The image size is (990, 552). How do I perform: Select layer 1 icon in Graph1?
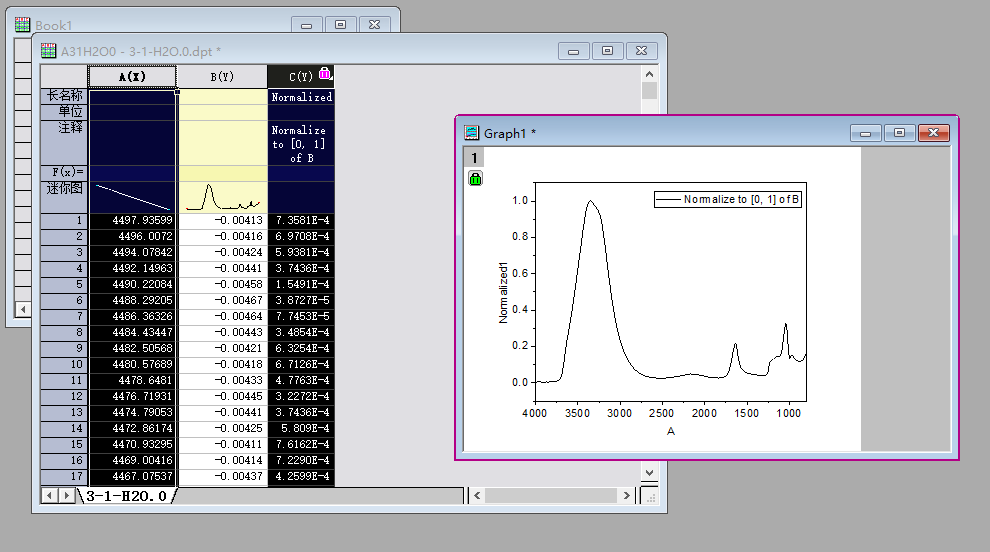(474, 158)
